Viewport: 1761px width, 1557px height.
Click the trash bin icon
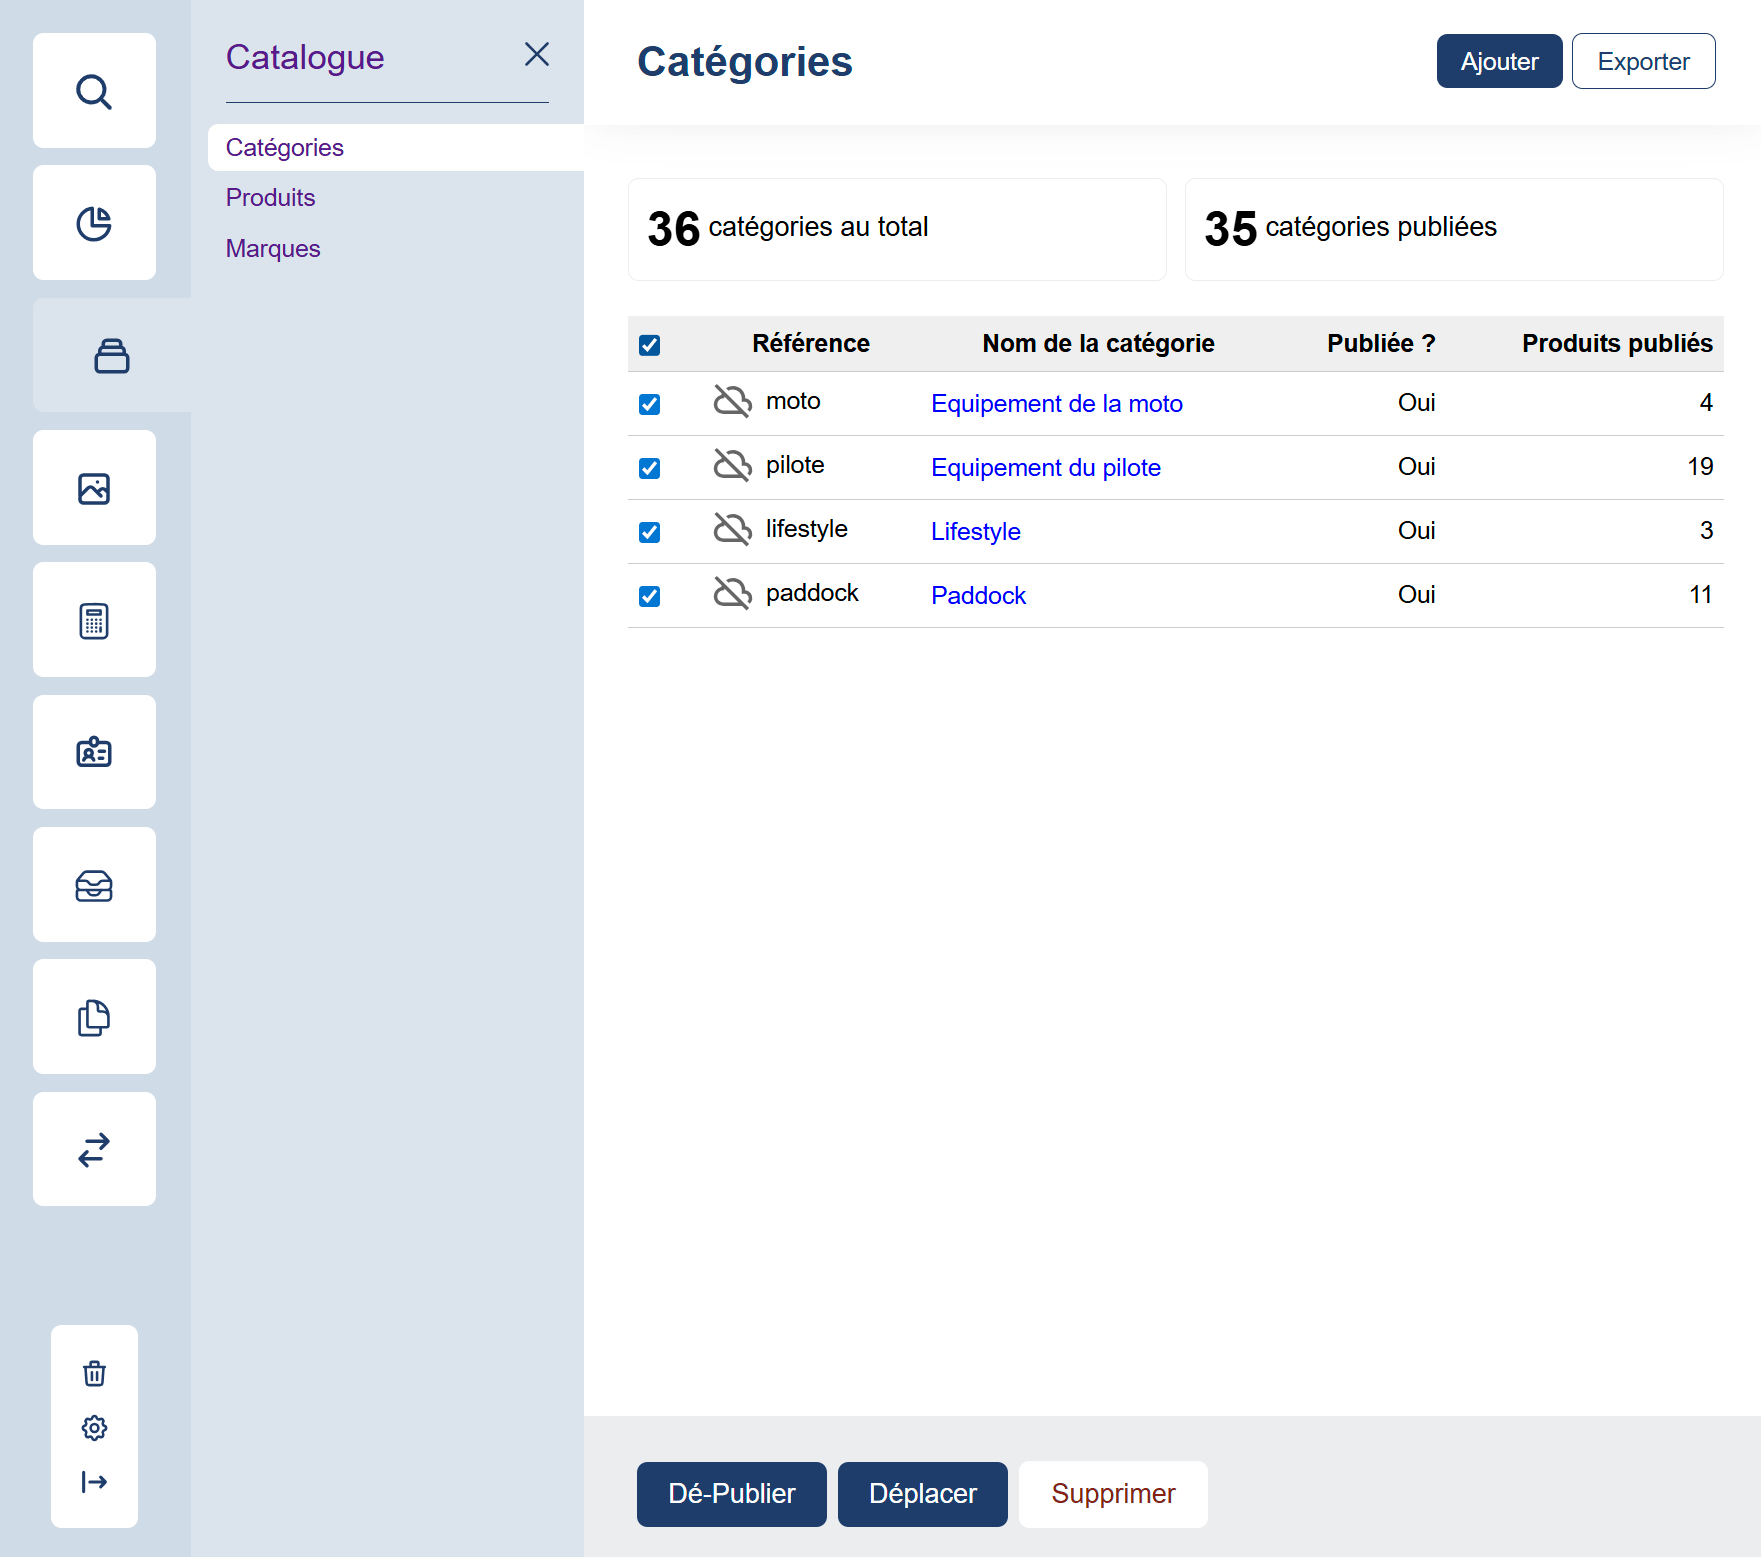tap(94, 1373)
